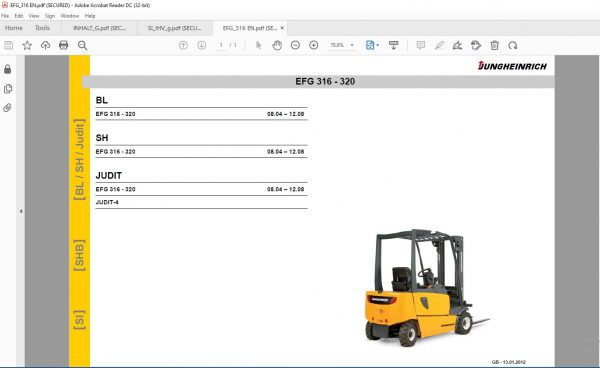Image resolution: width=600 pixels, height=368 pixels.
Task: Click the [SHB] sidebar label
Action: [x=79, y=256]
